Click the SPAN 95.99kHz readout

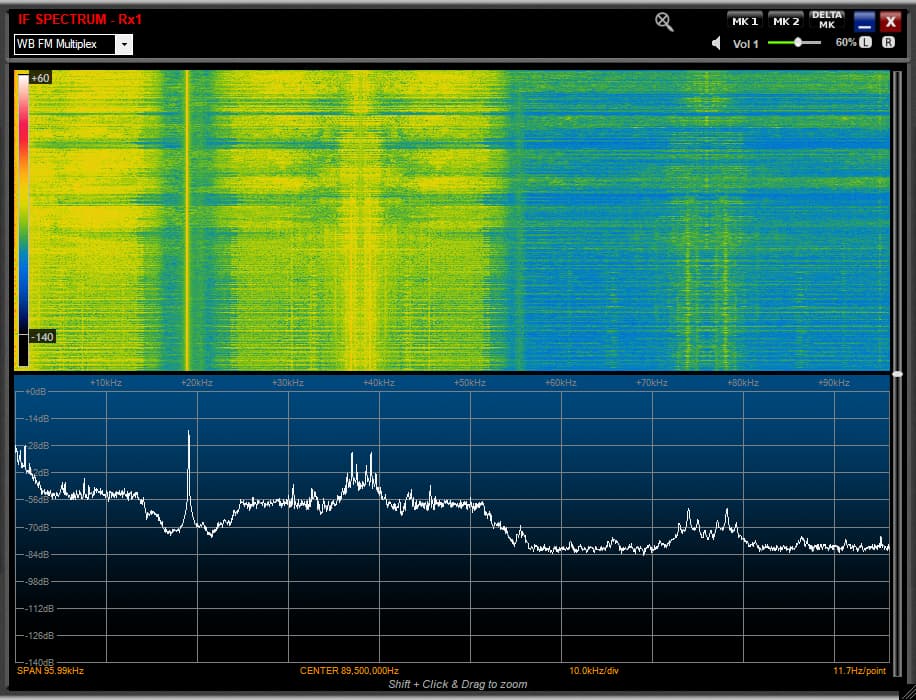coord(51,670)
